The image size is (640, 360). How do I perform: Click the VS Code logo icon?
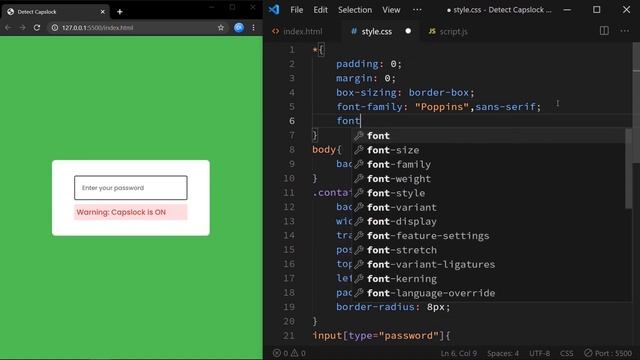click(x=274, y=10)
